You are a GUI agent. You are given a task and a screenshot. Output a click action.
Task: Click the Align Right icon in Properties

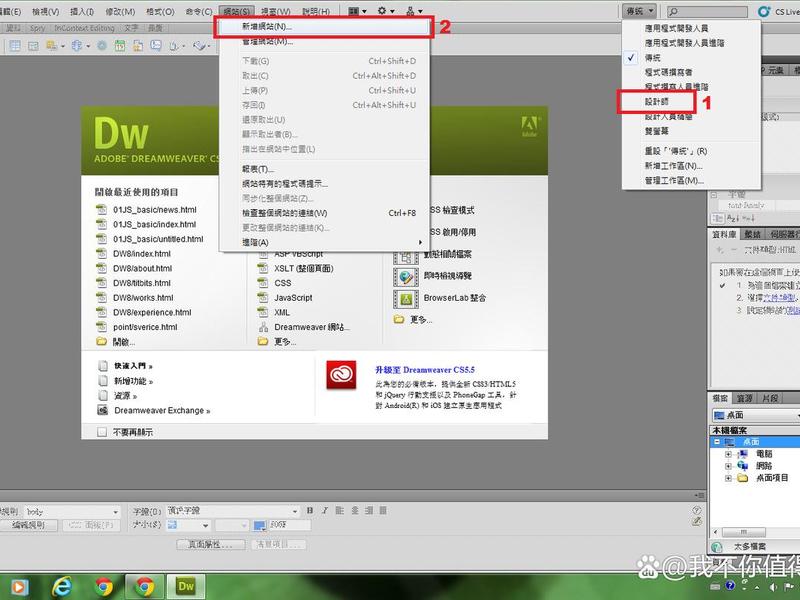click(369, 510)
